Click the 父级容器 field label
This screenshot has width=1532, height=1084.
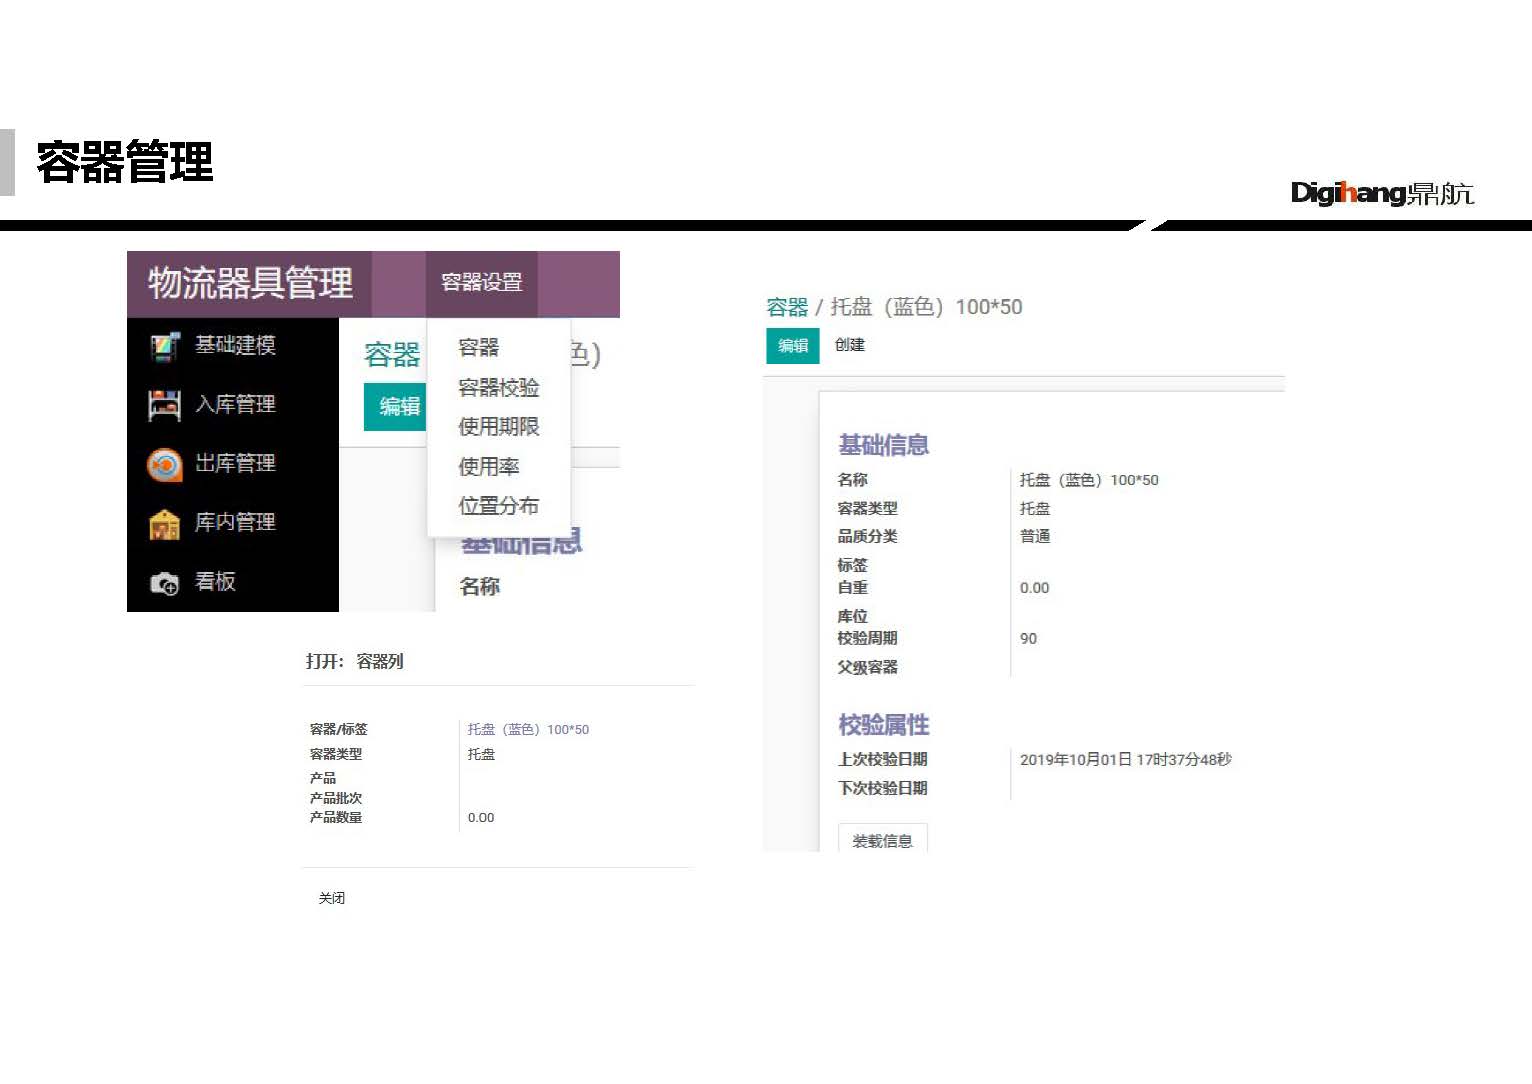pos(867,667)
